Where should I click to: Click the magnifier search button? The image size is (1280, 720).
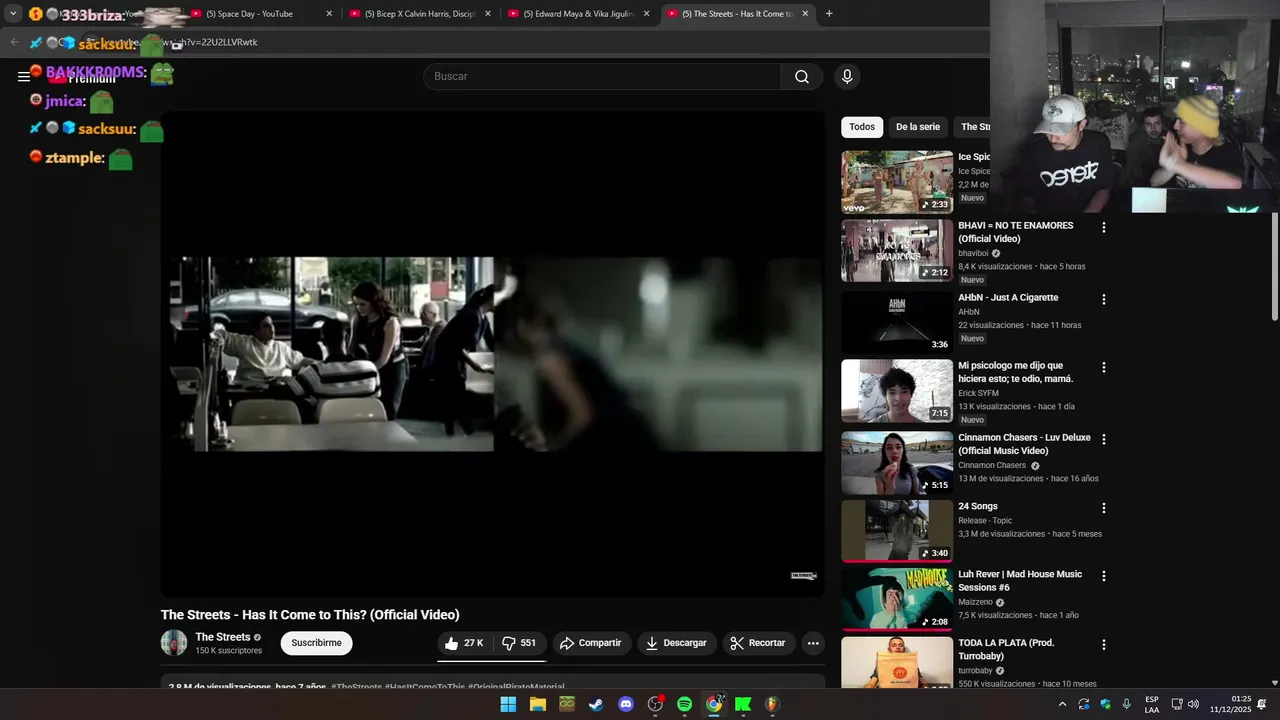click(802, 77)
